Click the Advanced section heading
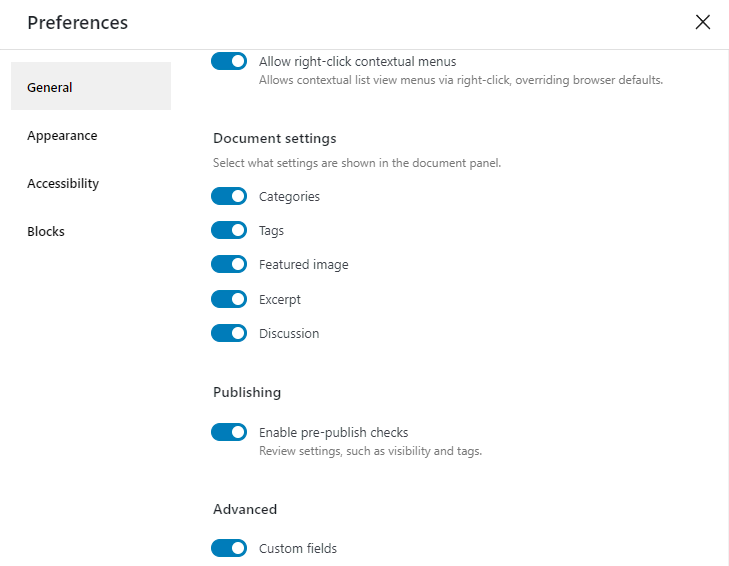729x566 pixels. click(245, 509)
